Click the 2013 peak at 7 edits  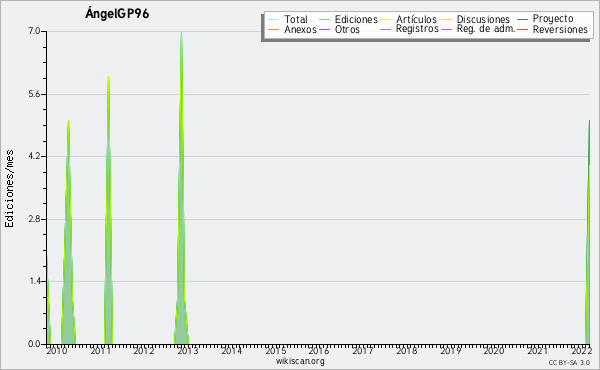click(181, 32)
